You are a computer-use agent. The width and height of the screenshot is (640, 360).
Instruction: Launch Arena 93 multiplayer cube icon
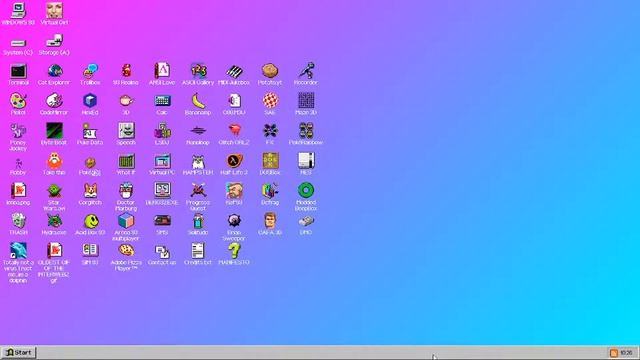[126, 221]
